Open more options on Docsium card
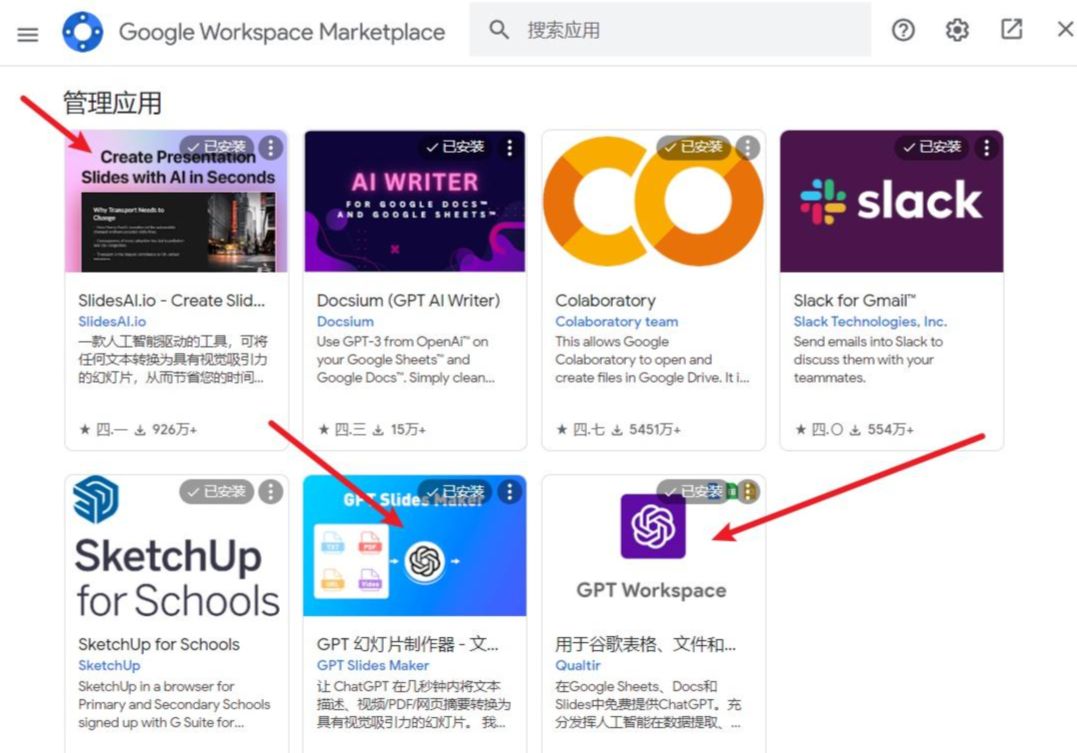 pos(509,147)
